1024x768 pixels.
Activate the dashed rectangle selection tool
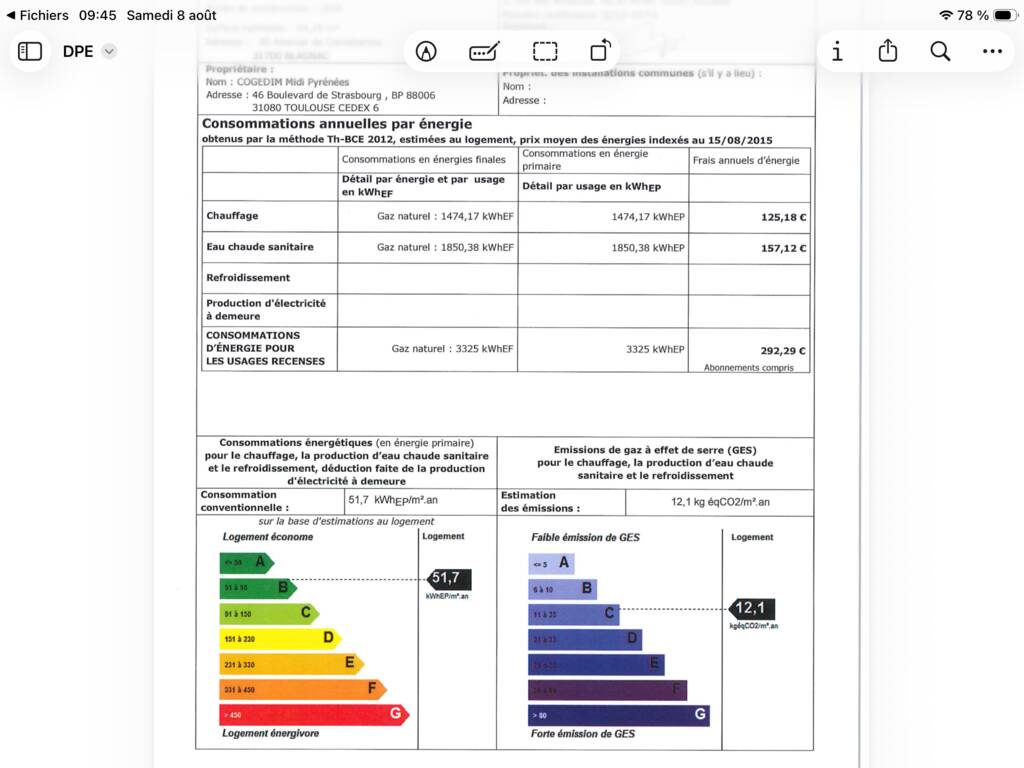[x=545, y=52]
